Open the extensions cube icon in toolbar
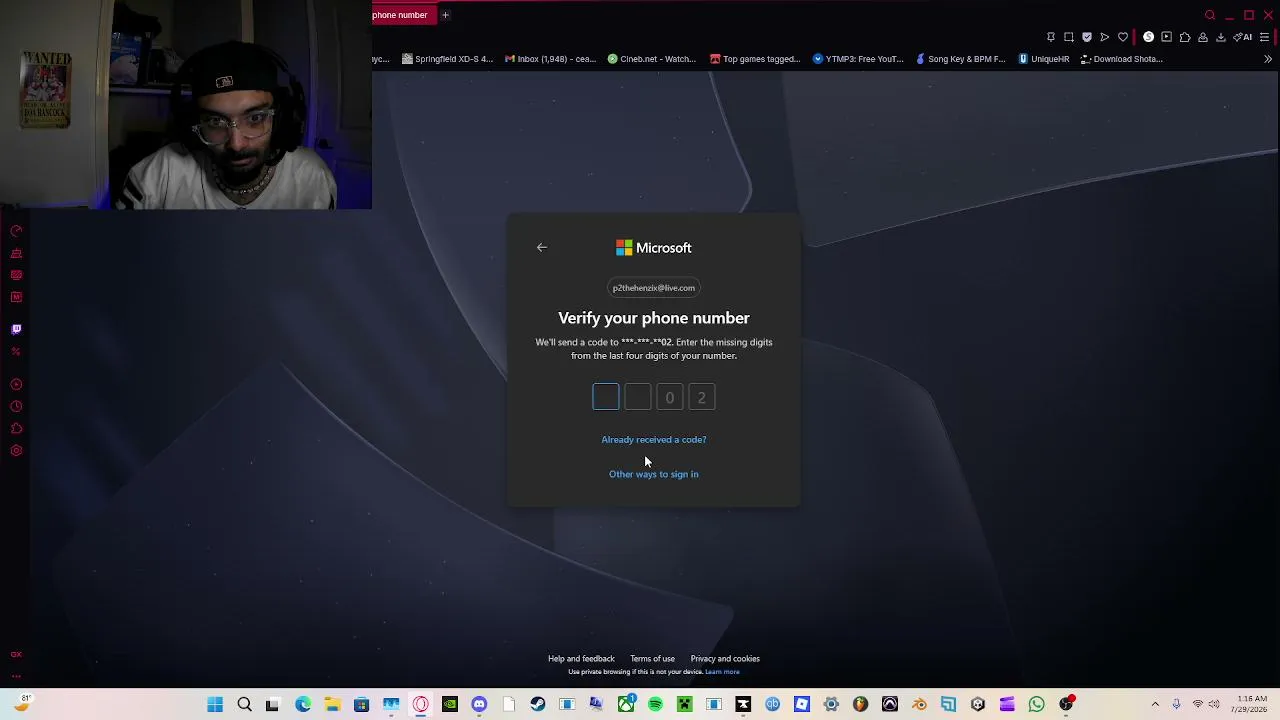1280x720 pixels. (1185, 37)
